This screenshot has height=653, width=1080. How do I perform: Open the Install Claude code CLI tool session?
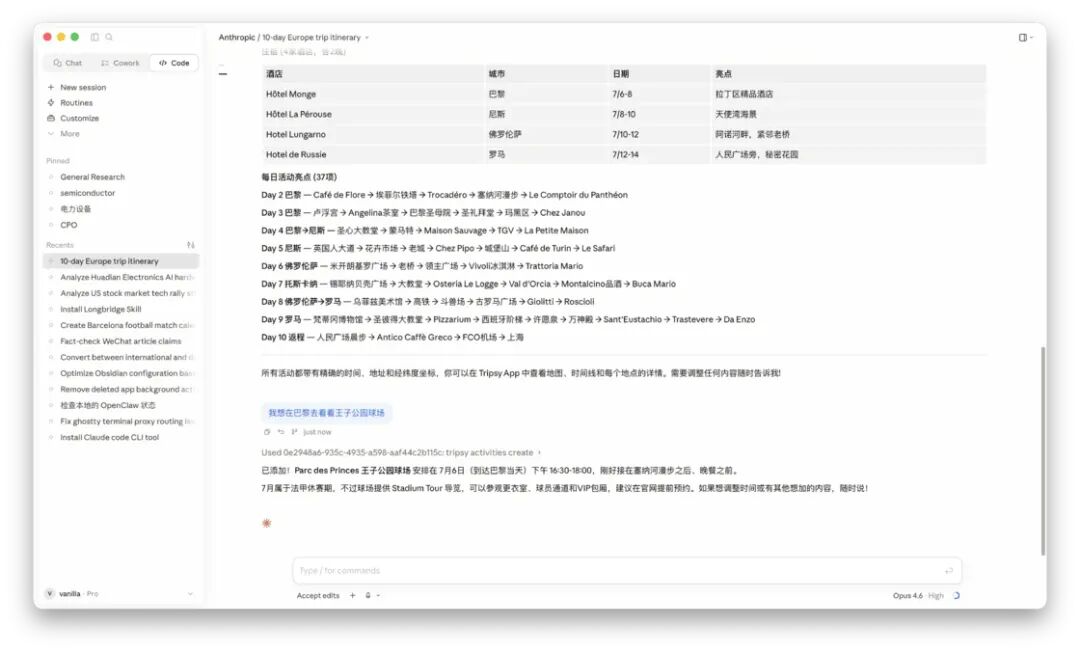[x=121, y=437]
